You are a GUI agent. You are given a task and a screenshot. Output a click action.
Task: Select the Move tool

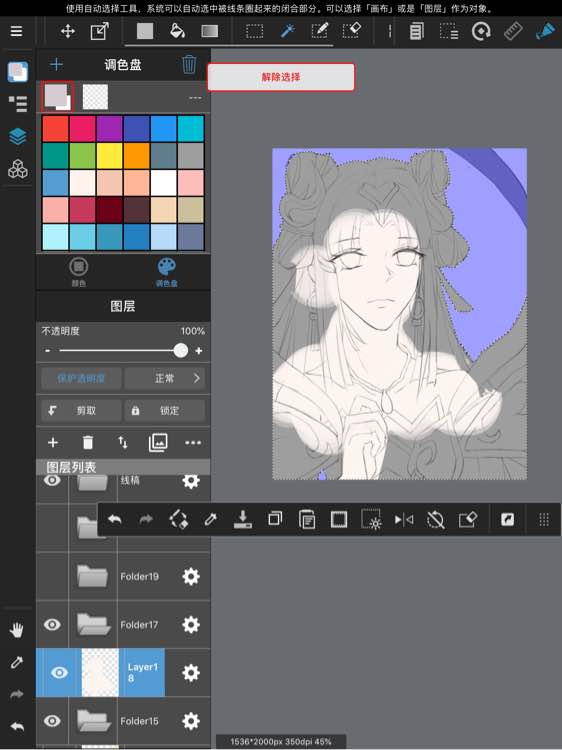(x=68, y=32)
